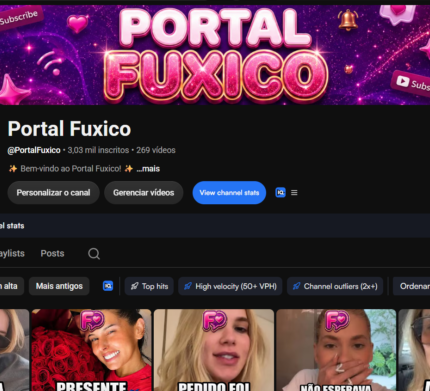The height and width of the screenshot is (391, 430).
Task: Expand channel description with ...mais
Action: (148, 169)
